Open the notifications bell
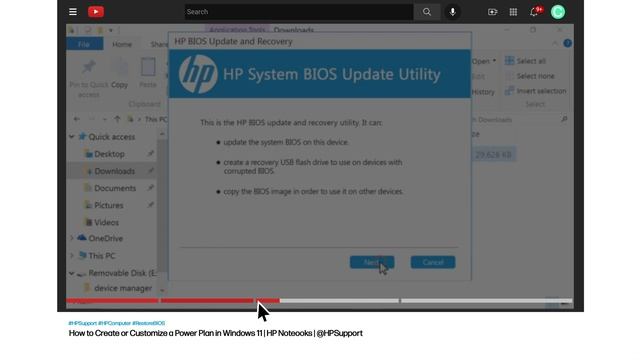The height and width of the screenshot is (360, 640). pos(534,12)
